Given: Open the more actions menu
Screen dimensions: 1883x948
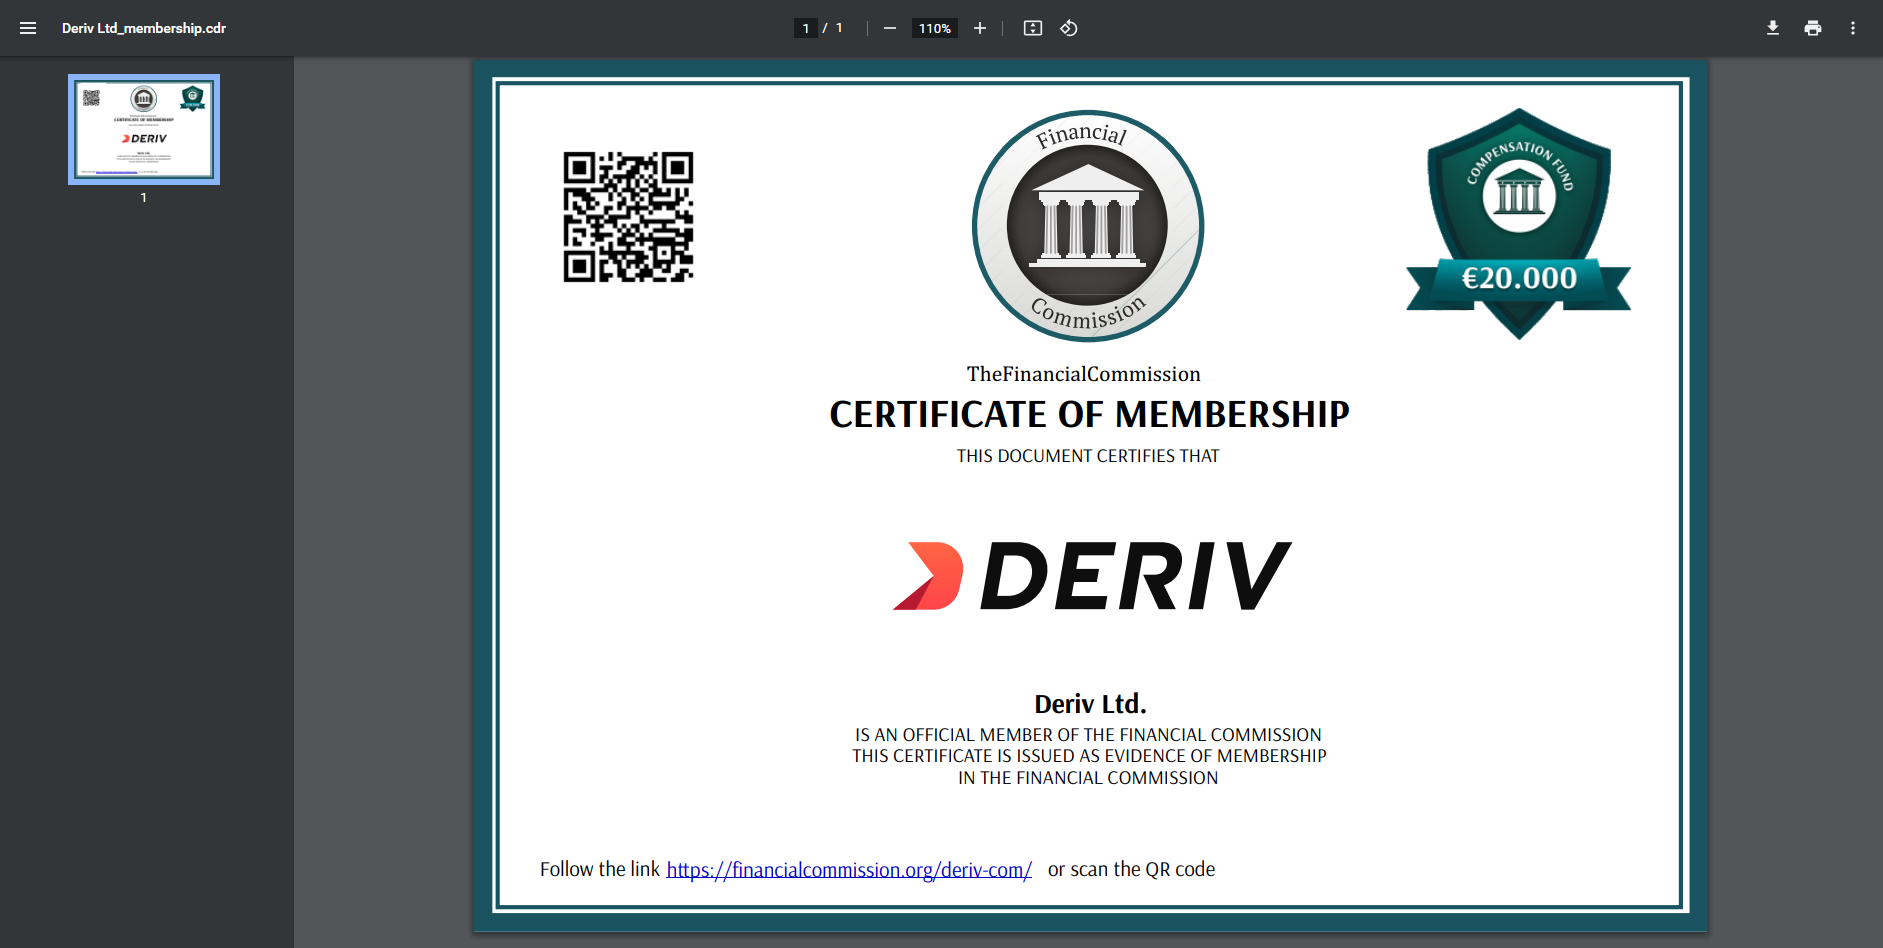Looking at the screenshot, I should click(x=1853, y=28).
